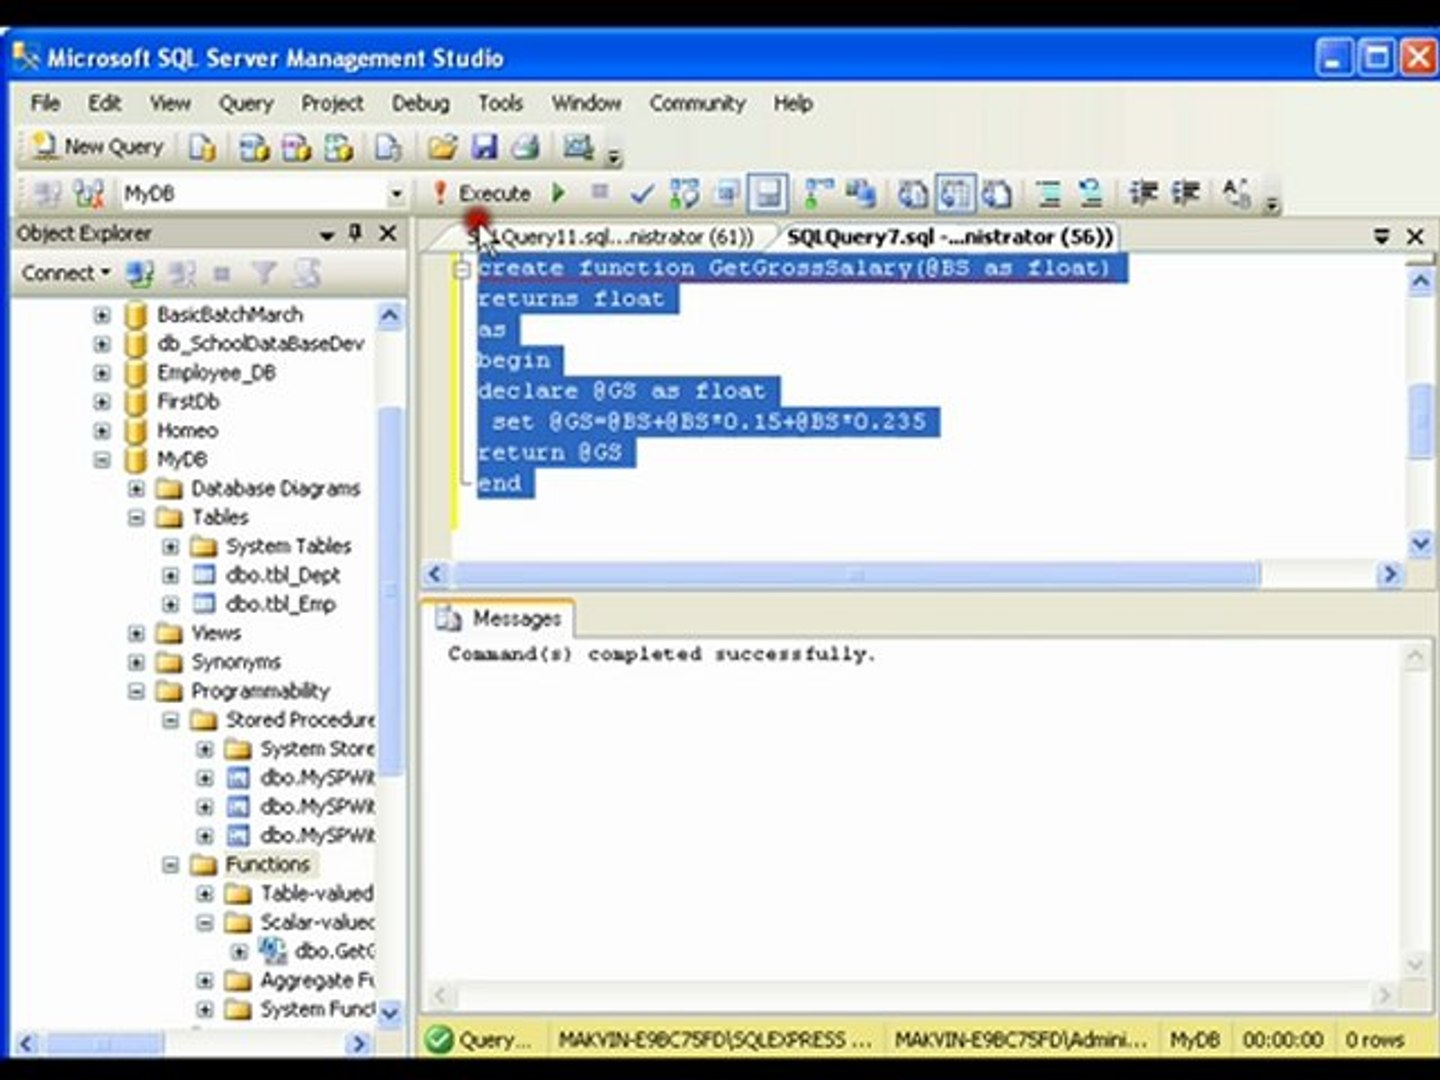This screenshot has height=1080, width=1440.
Task: Open the Tools menu
Action: (x=500, y=103)
